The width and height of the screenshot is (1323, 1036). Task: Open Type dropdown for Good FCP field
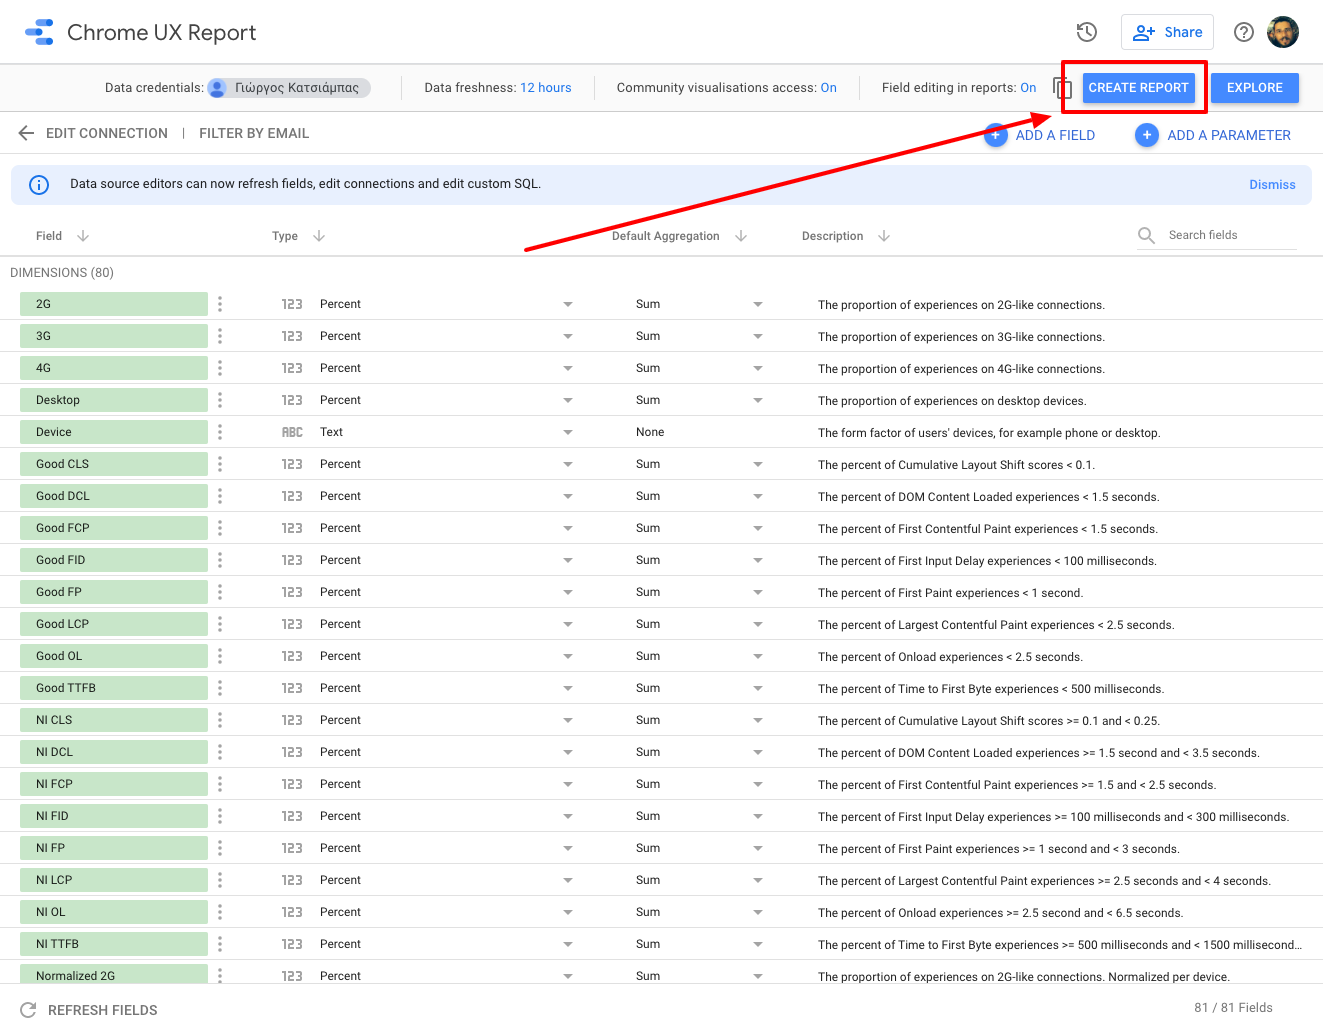[568, 528]
